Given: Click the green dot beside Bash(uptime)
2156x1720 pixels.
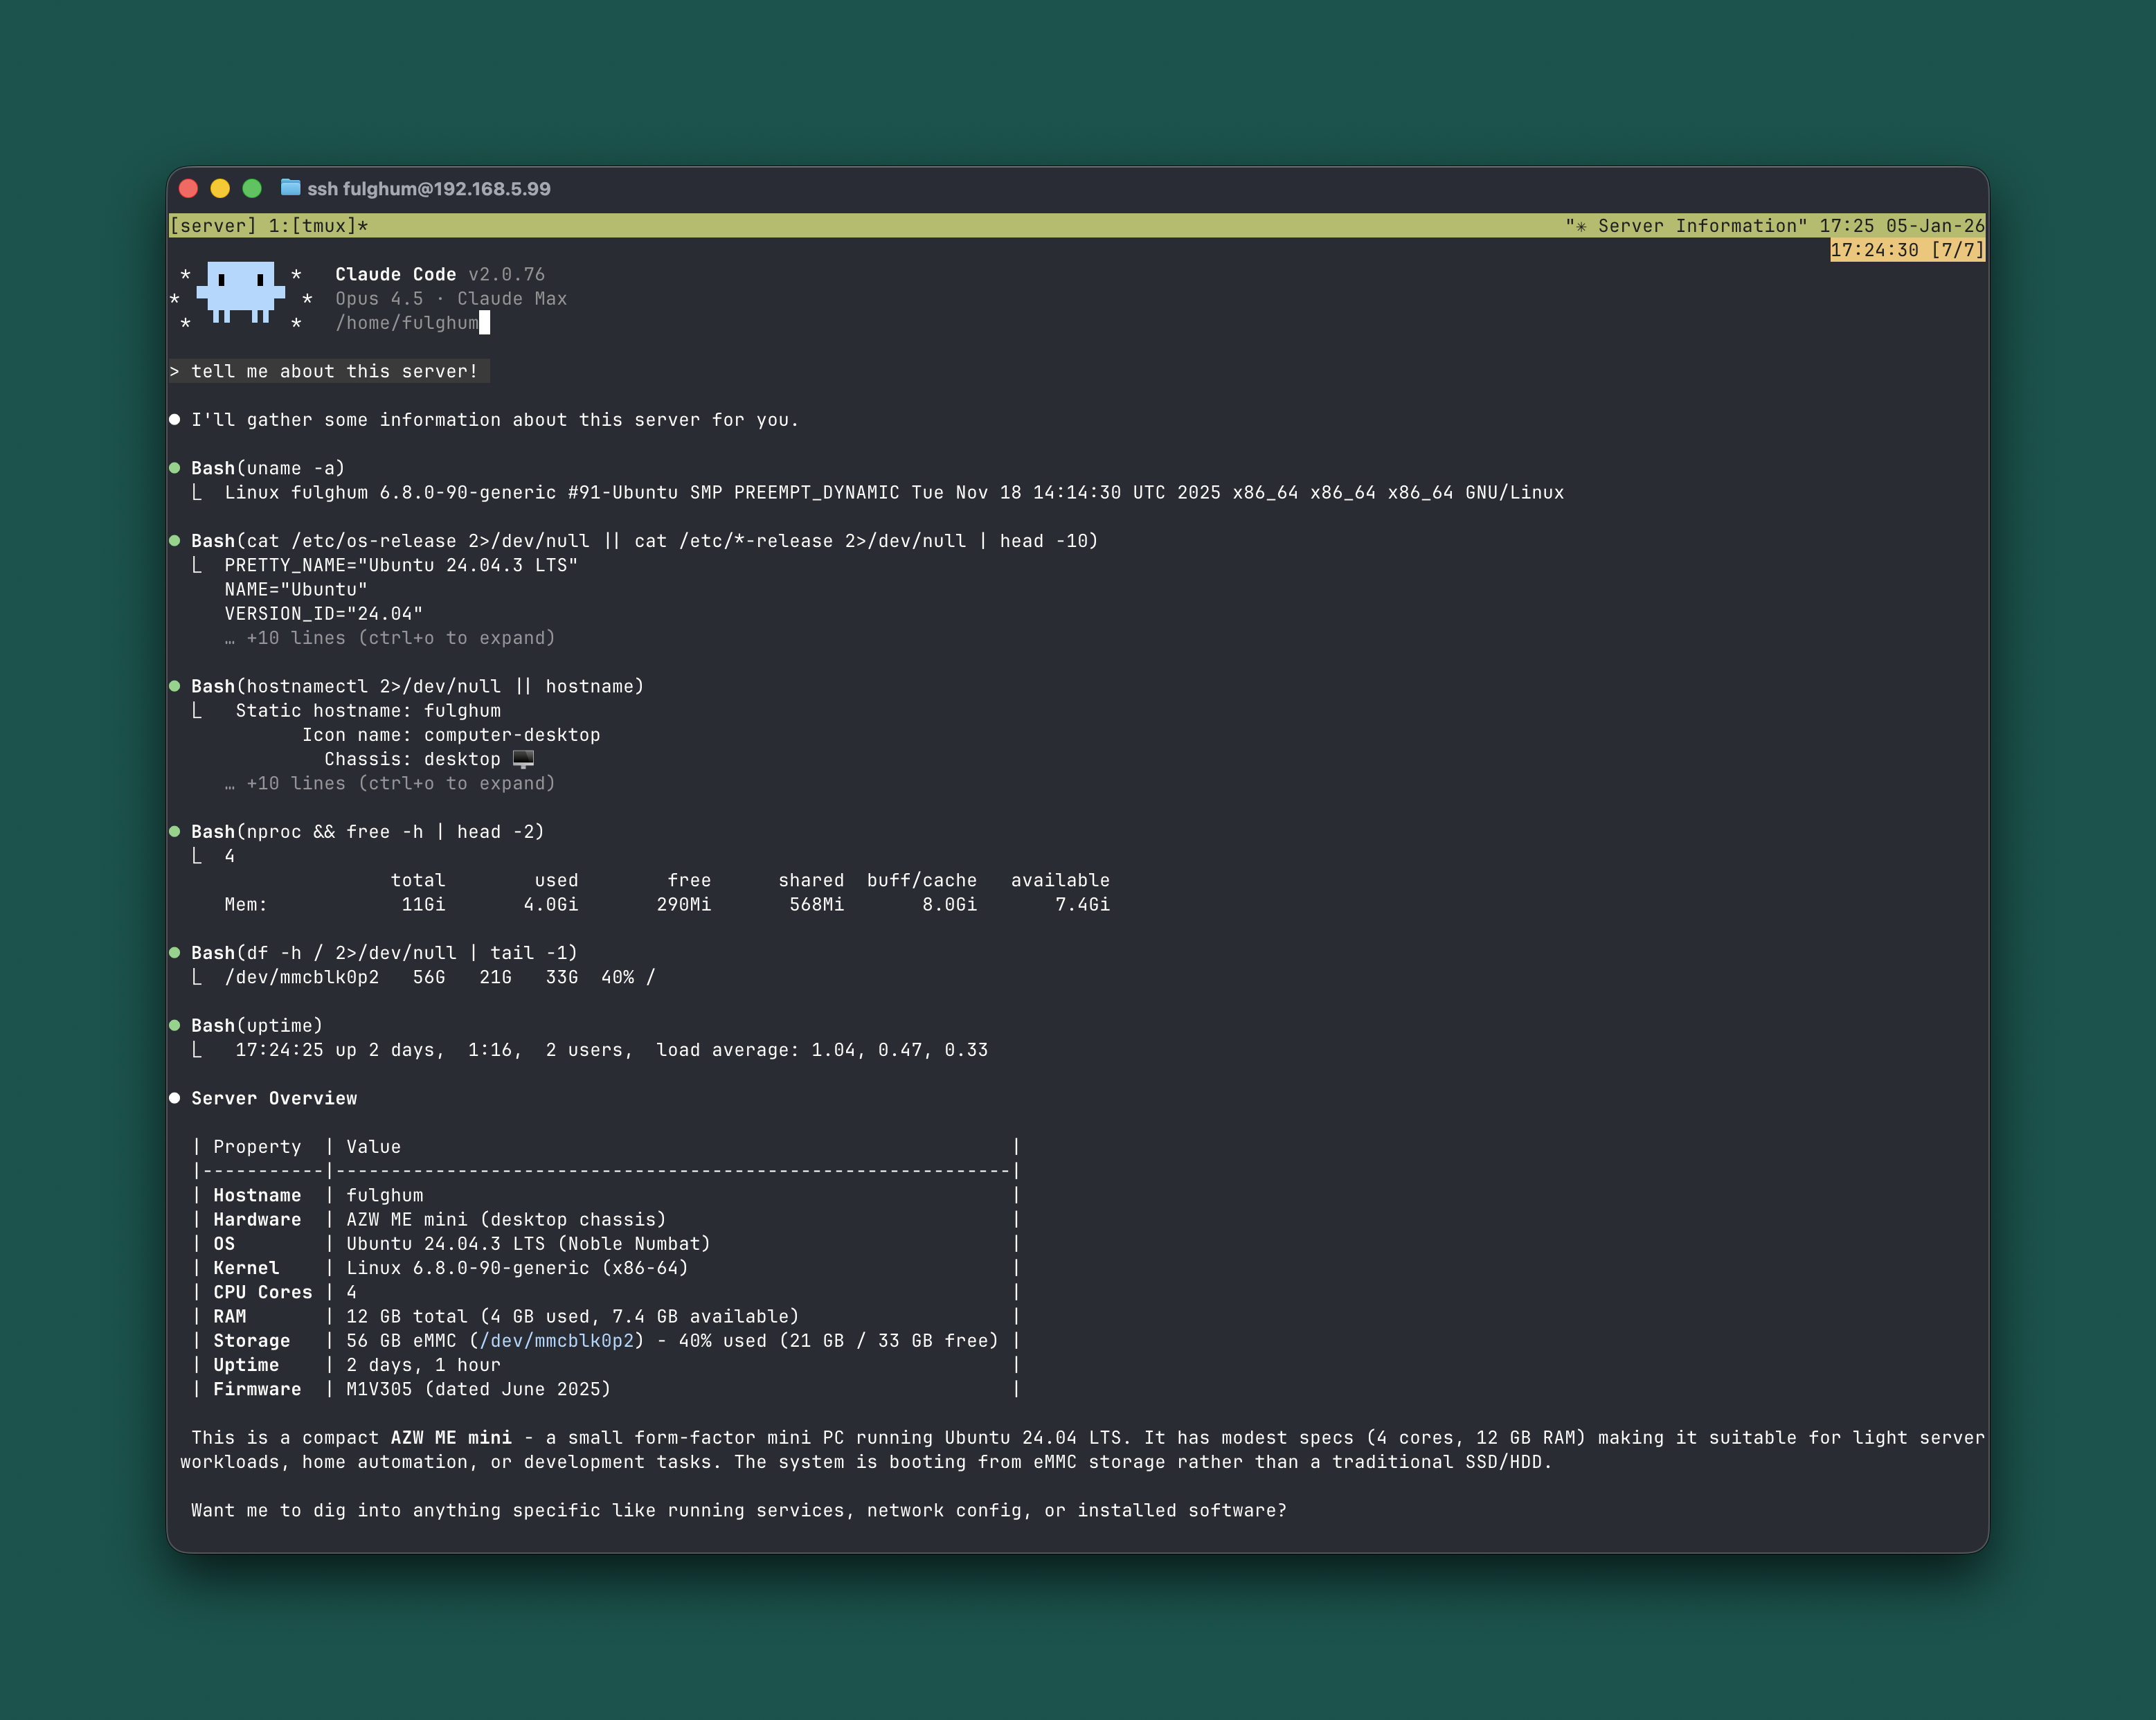Looking at the screenshot, I should (x=176, y=1025).
